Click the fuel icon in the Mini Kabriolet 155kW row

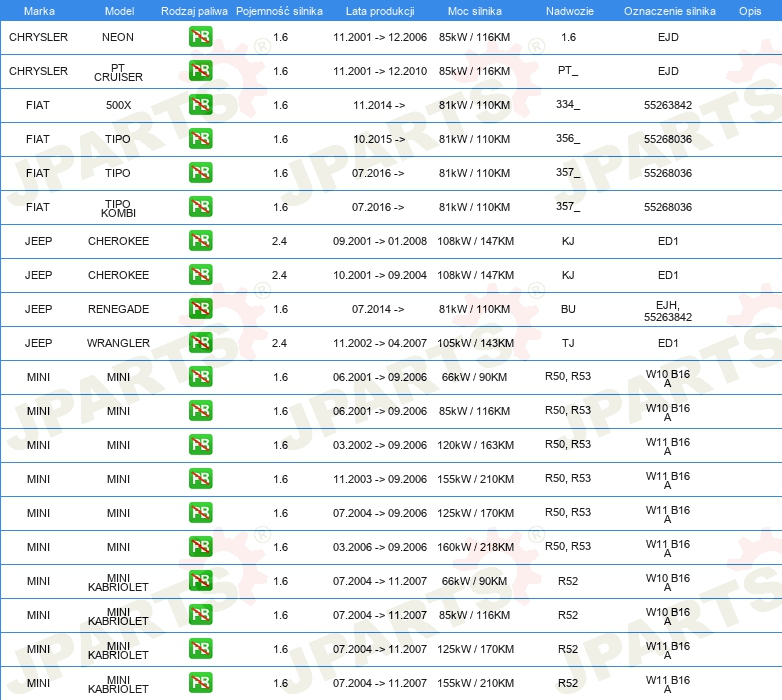coord(200,683)
